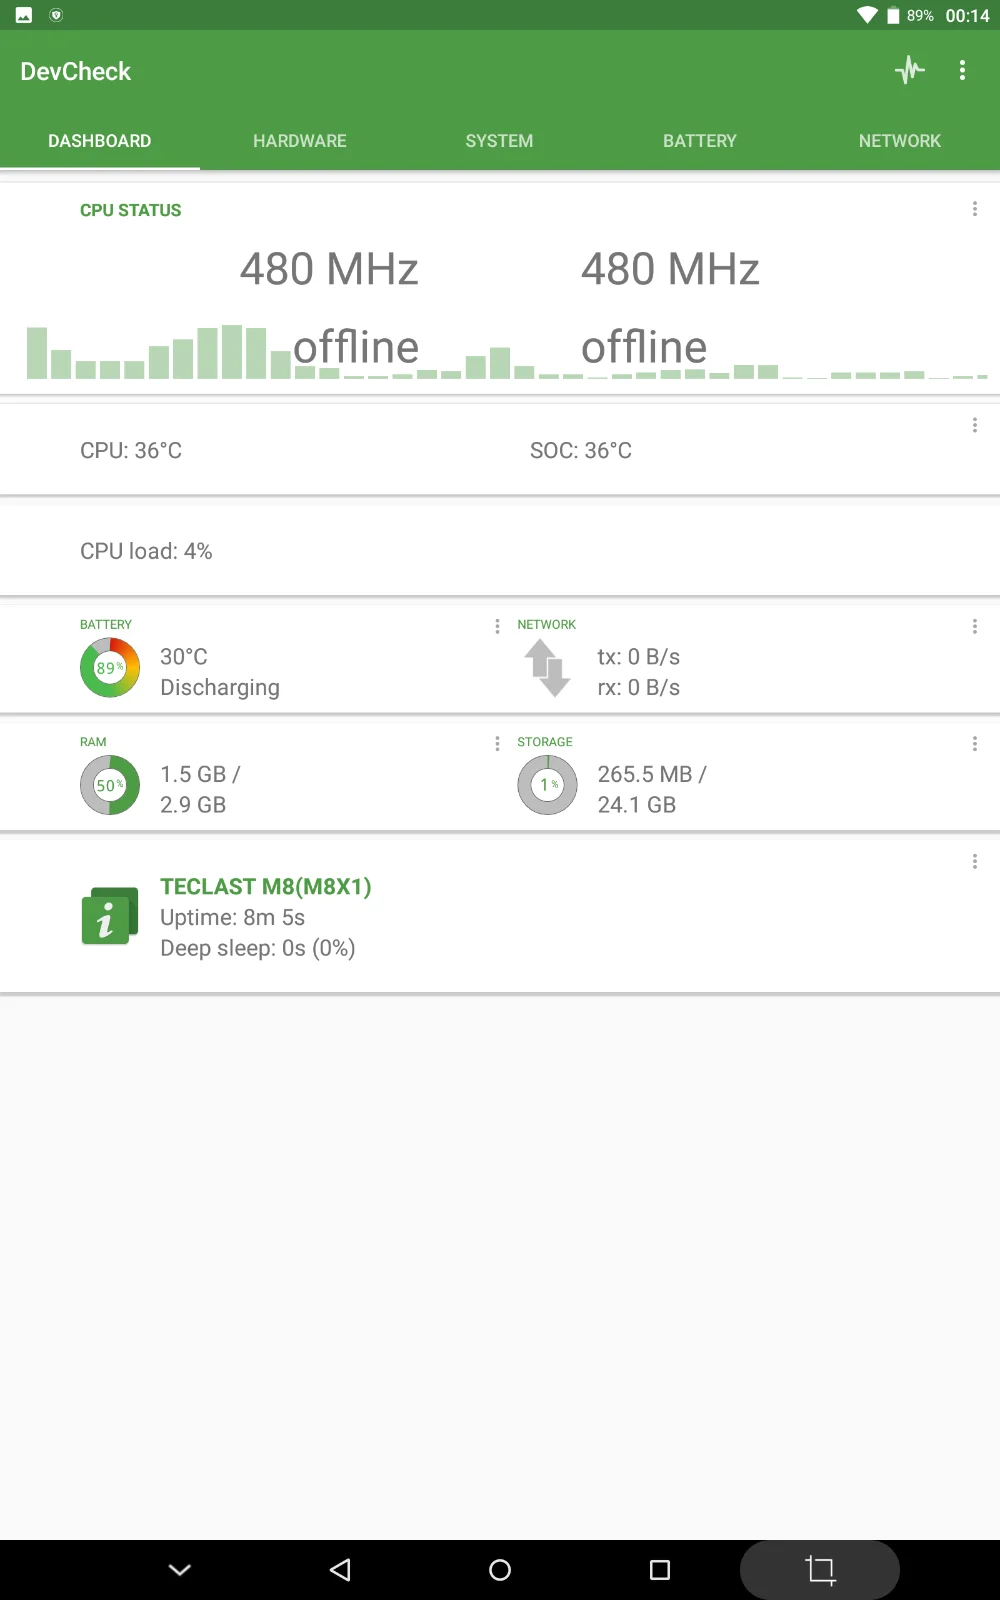Tap the Android back navigation button
The image size is (1000, 1600).
(340, 1570)
